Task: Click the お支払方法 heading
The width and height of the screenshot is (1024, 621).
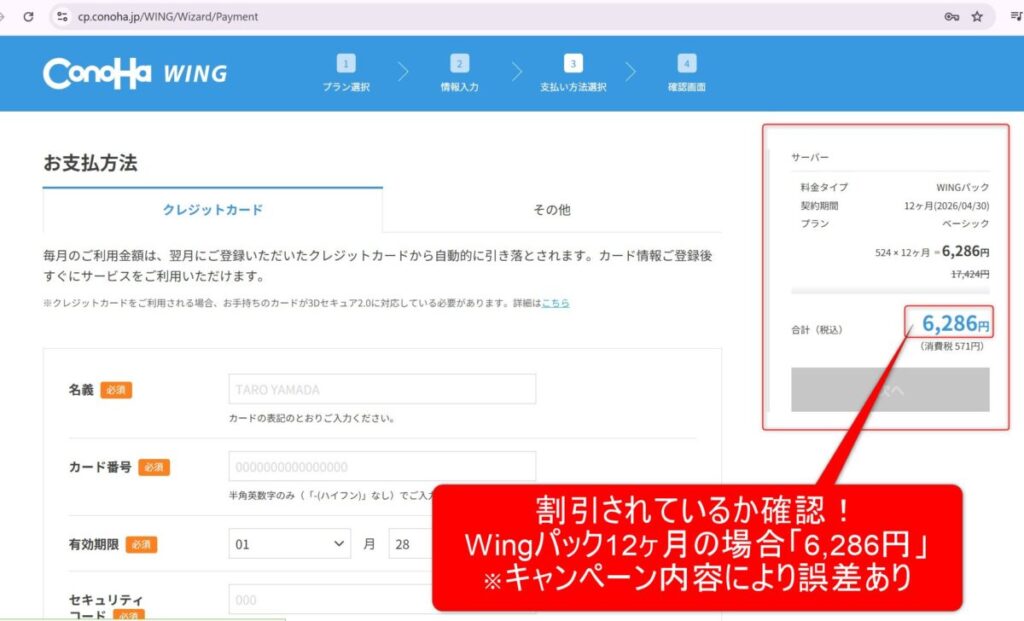Action: click(x=90, y=163)
